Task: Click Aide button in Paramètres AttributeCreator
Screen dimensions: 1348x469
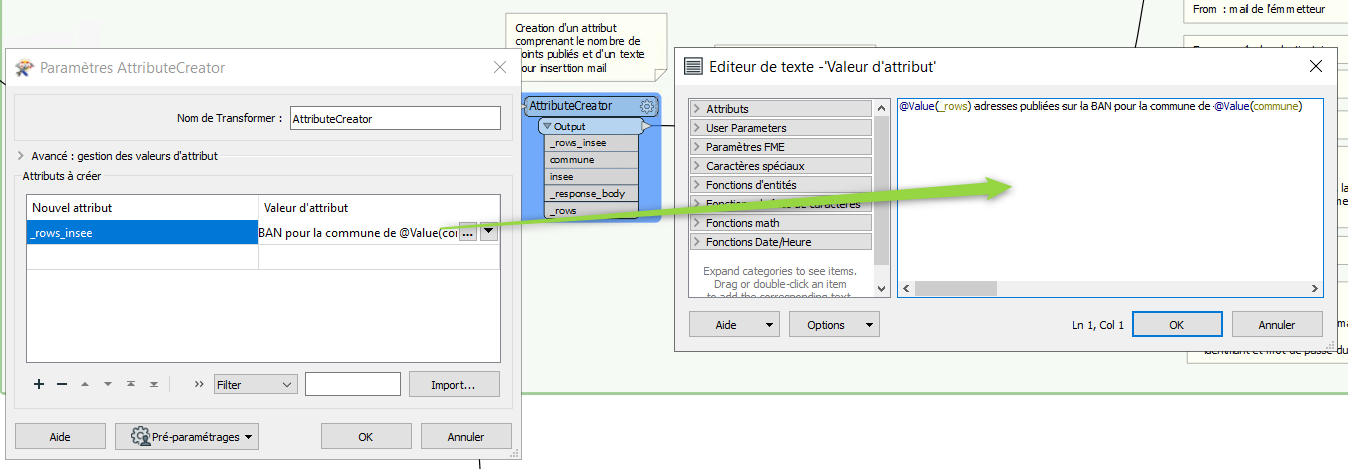Action: point(60,437)
